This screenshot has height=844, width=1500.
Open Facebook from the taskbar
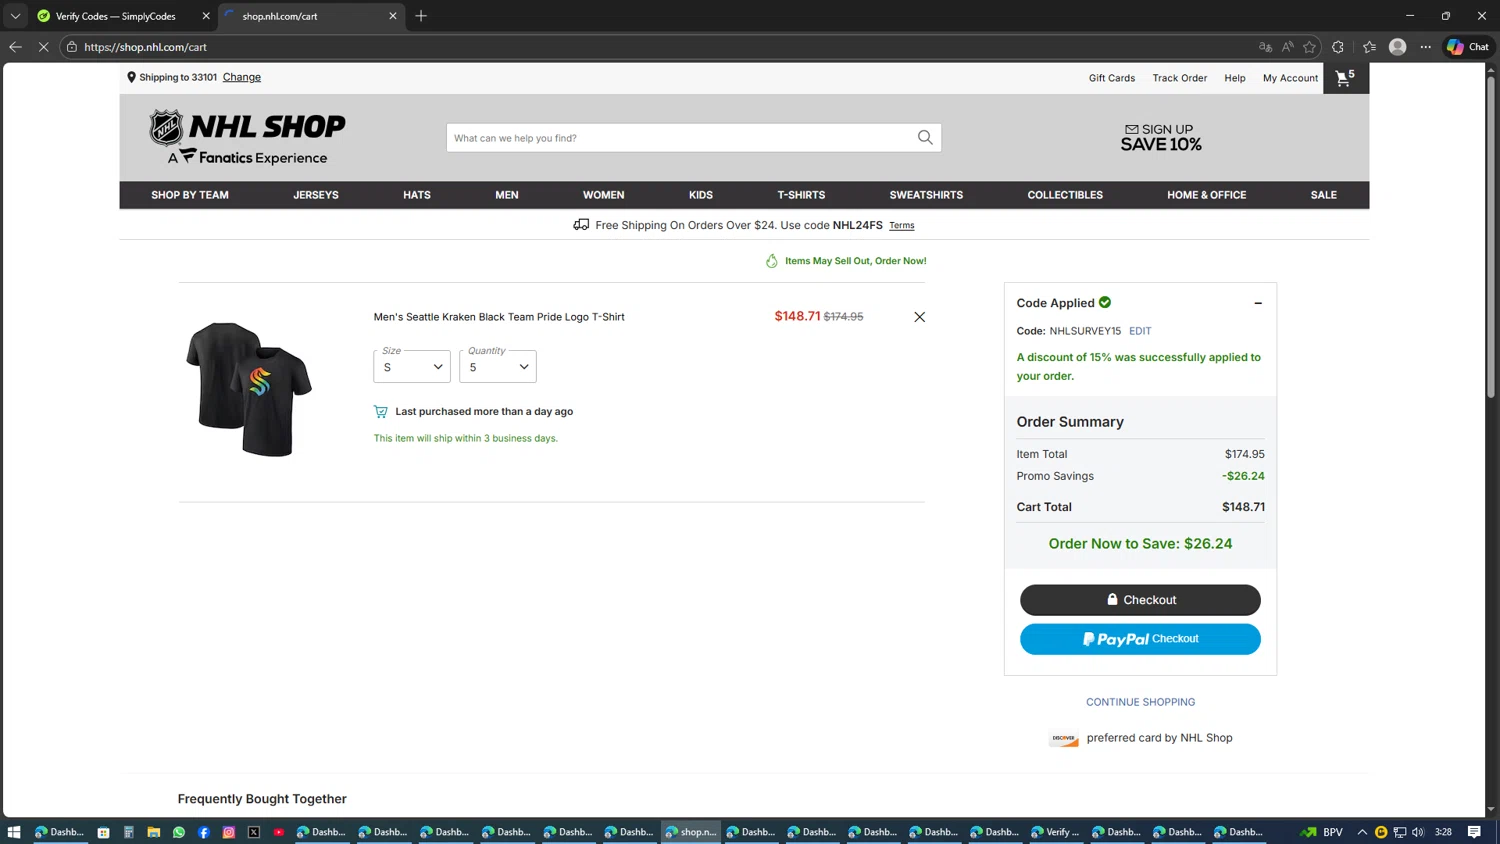point(204,832)
